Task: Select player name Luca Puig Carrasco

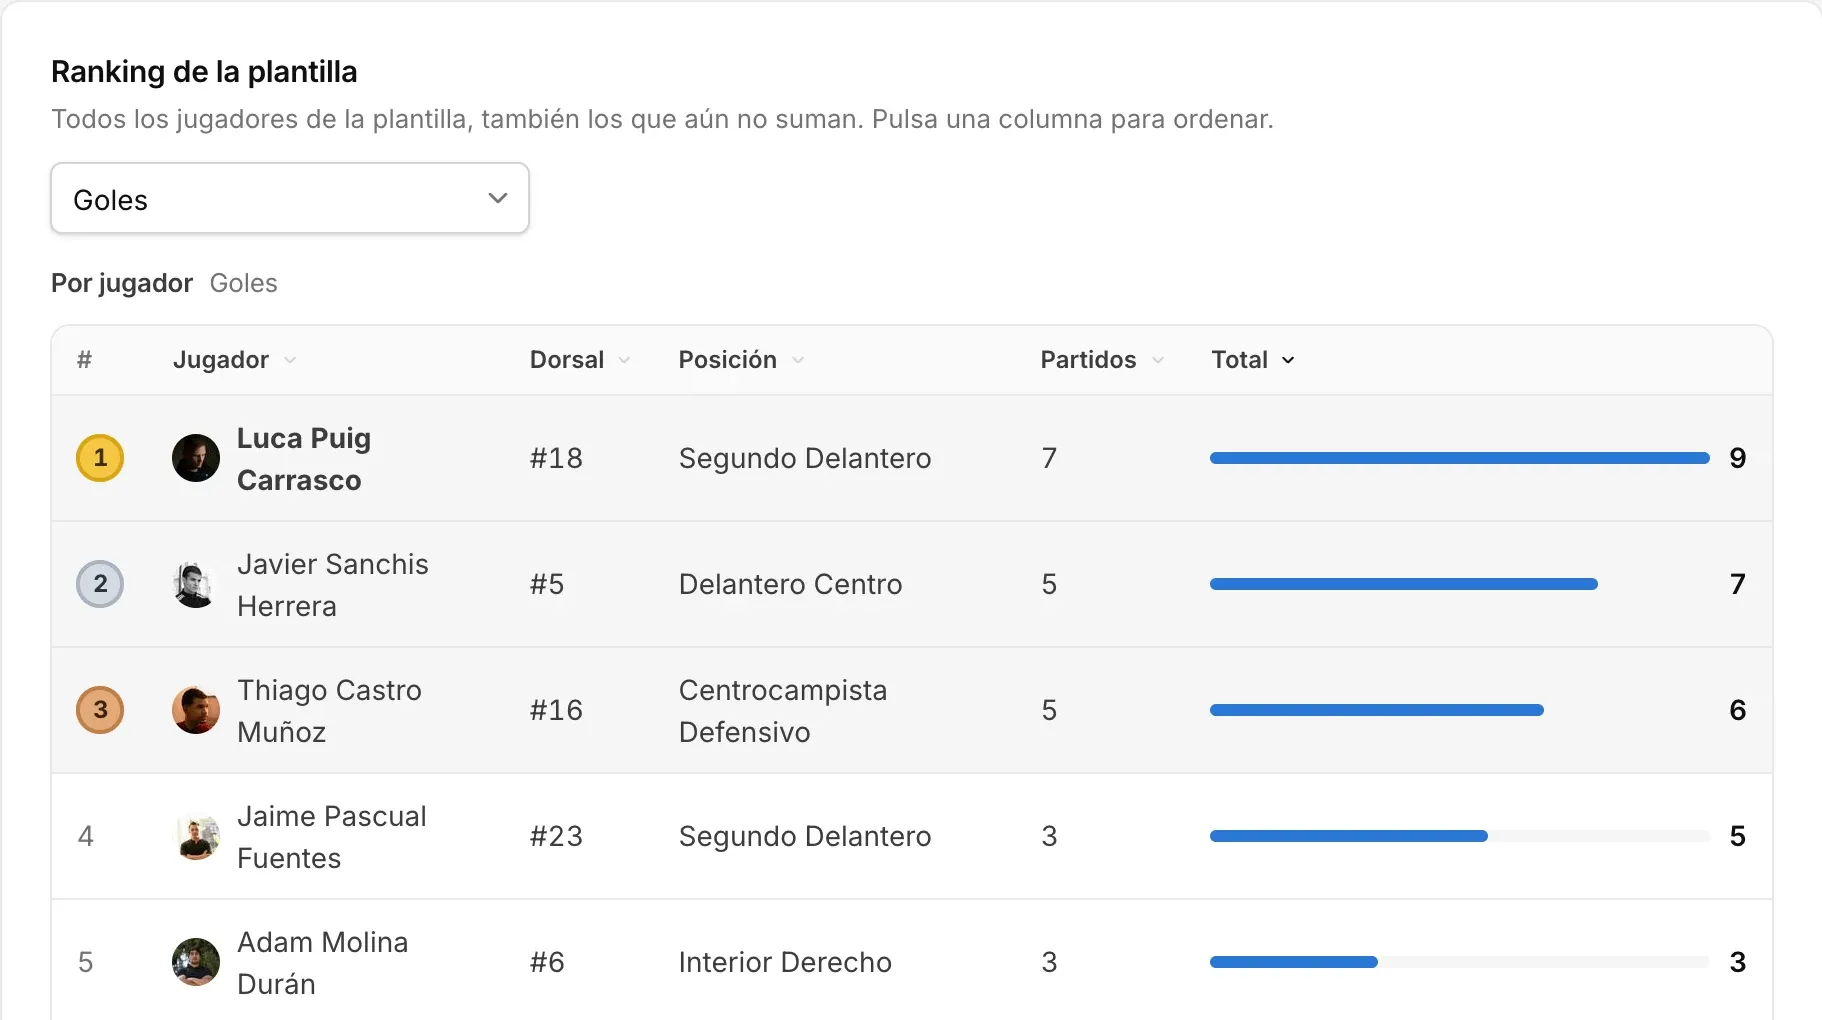Action: [x=304, y=459]
